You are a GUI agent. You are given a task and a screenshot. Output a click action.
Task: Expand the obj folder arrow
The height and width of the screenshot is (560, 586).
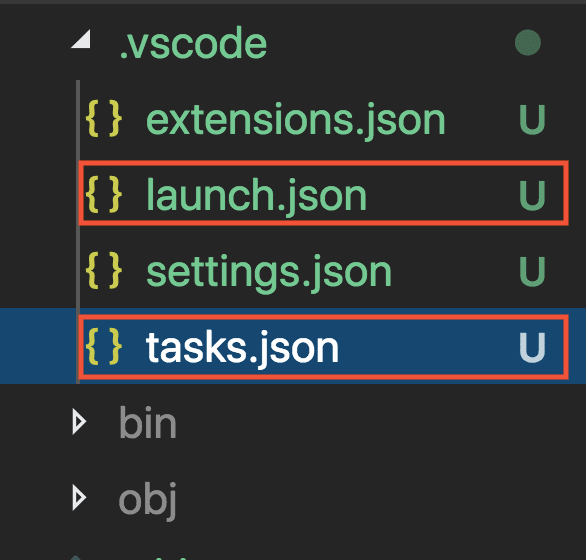coord(79,498)
